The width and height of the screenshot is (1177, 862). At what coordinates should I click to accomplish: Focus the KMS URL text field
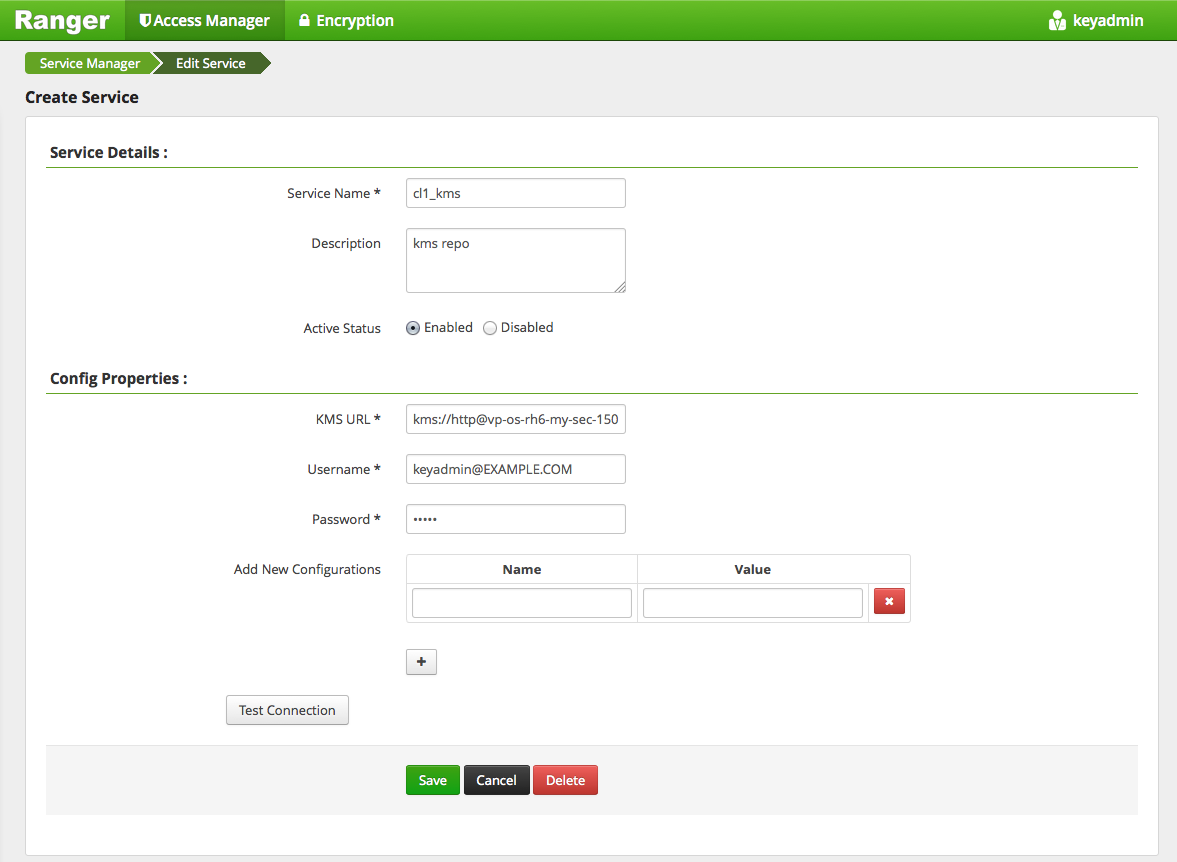click(x=515, y=419)
